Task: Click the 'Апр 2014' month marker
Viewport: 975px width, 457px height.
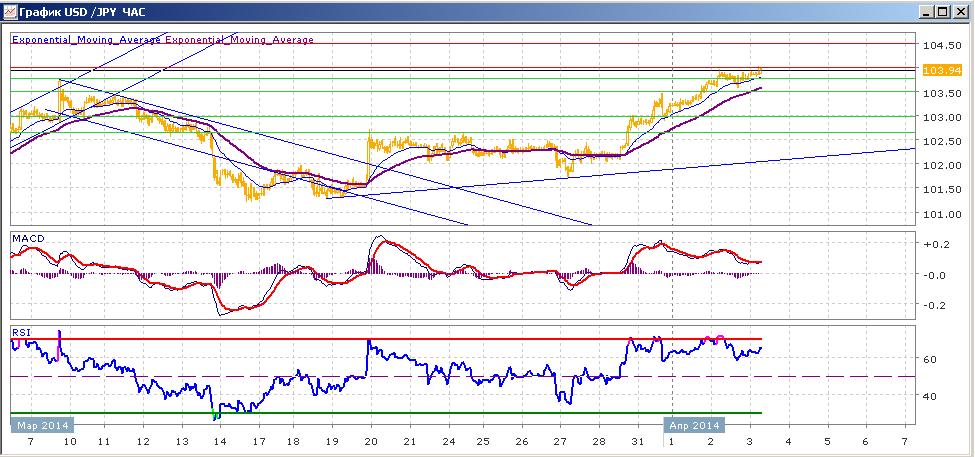Action: tap(695, 425)
